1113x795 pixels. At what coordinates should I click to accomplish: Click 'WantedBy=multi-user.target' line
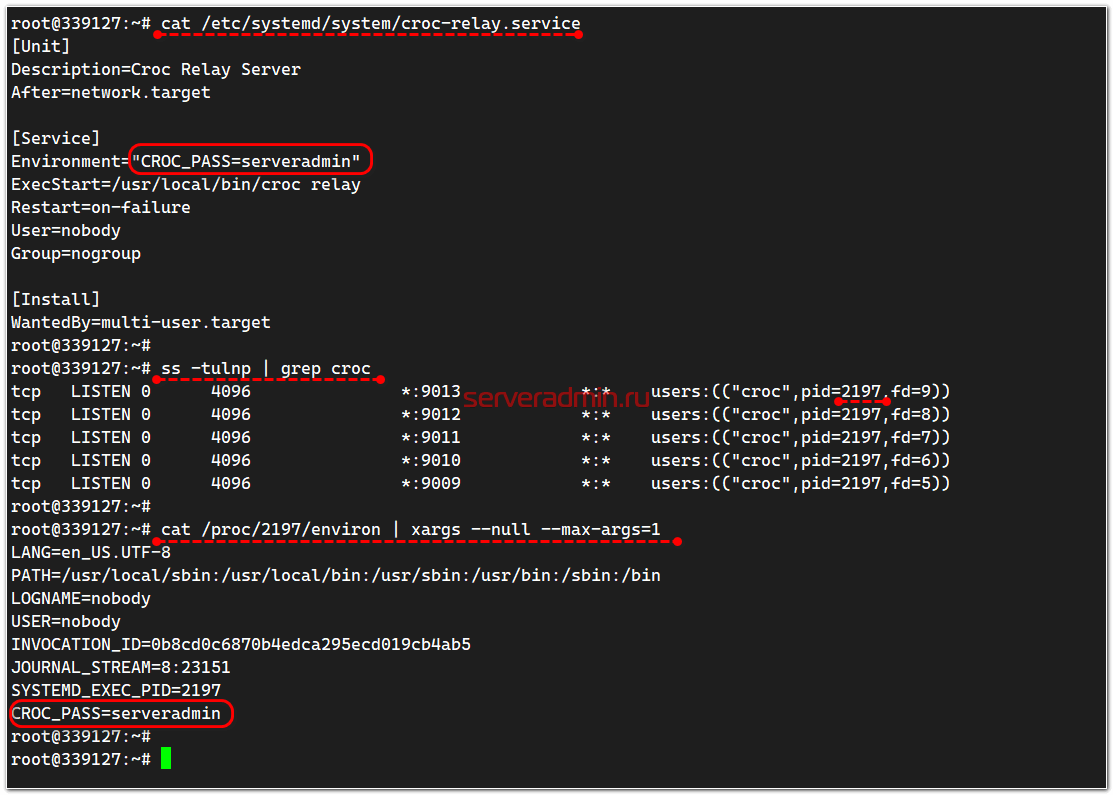tap(141, 322)
